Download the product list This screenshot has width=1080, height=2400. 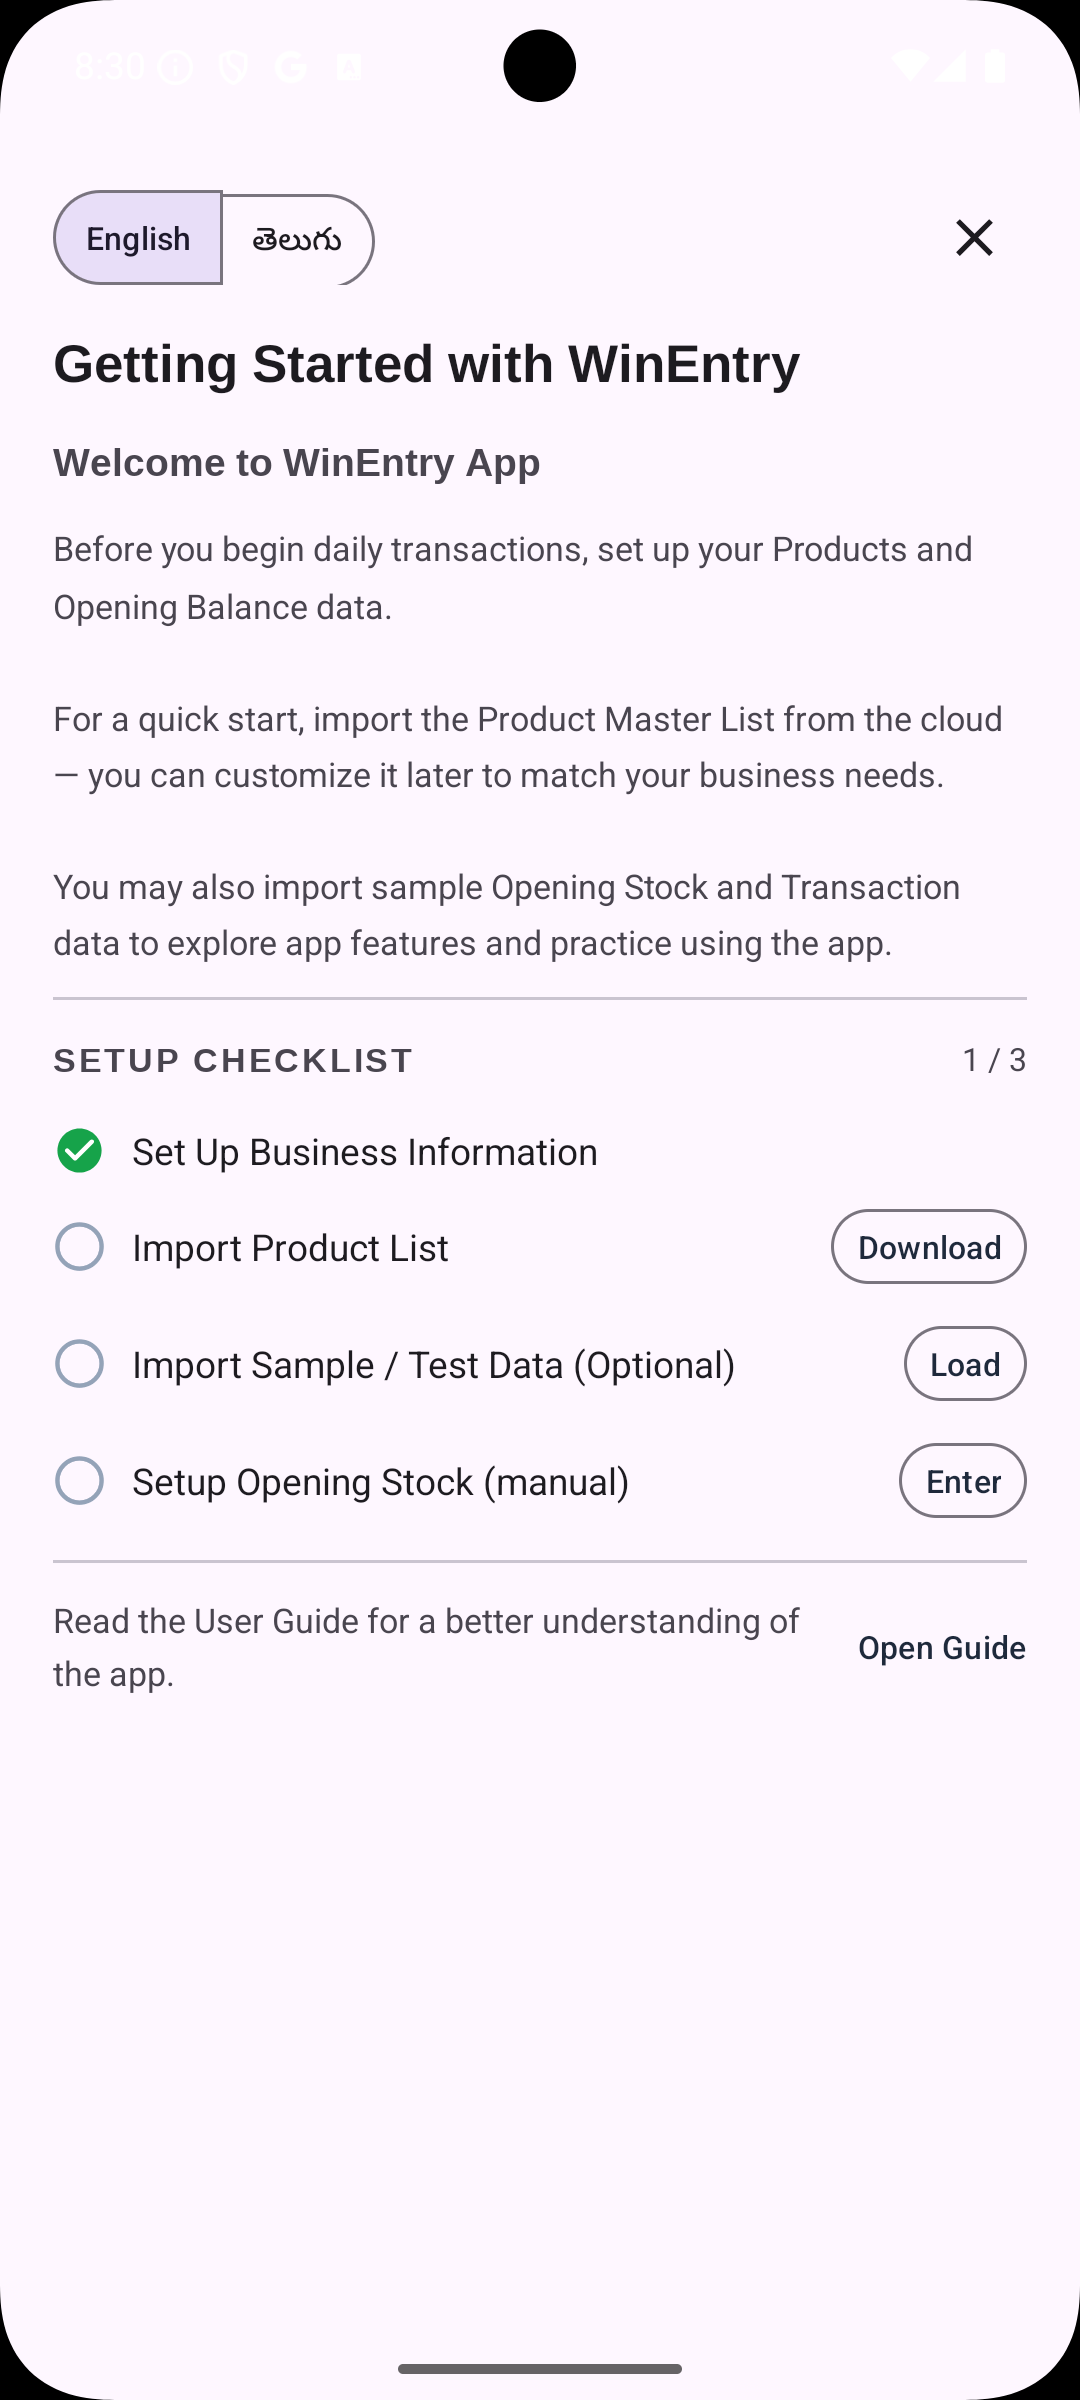click(x=929, y=1247)
